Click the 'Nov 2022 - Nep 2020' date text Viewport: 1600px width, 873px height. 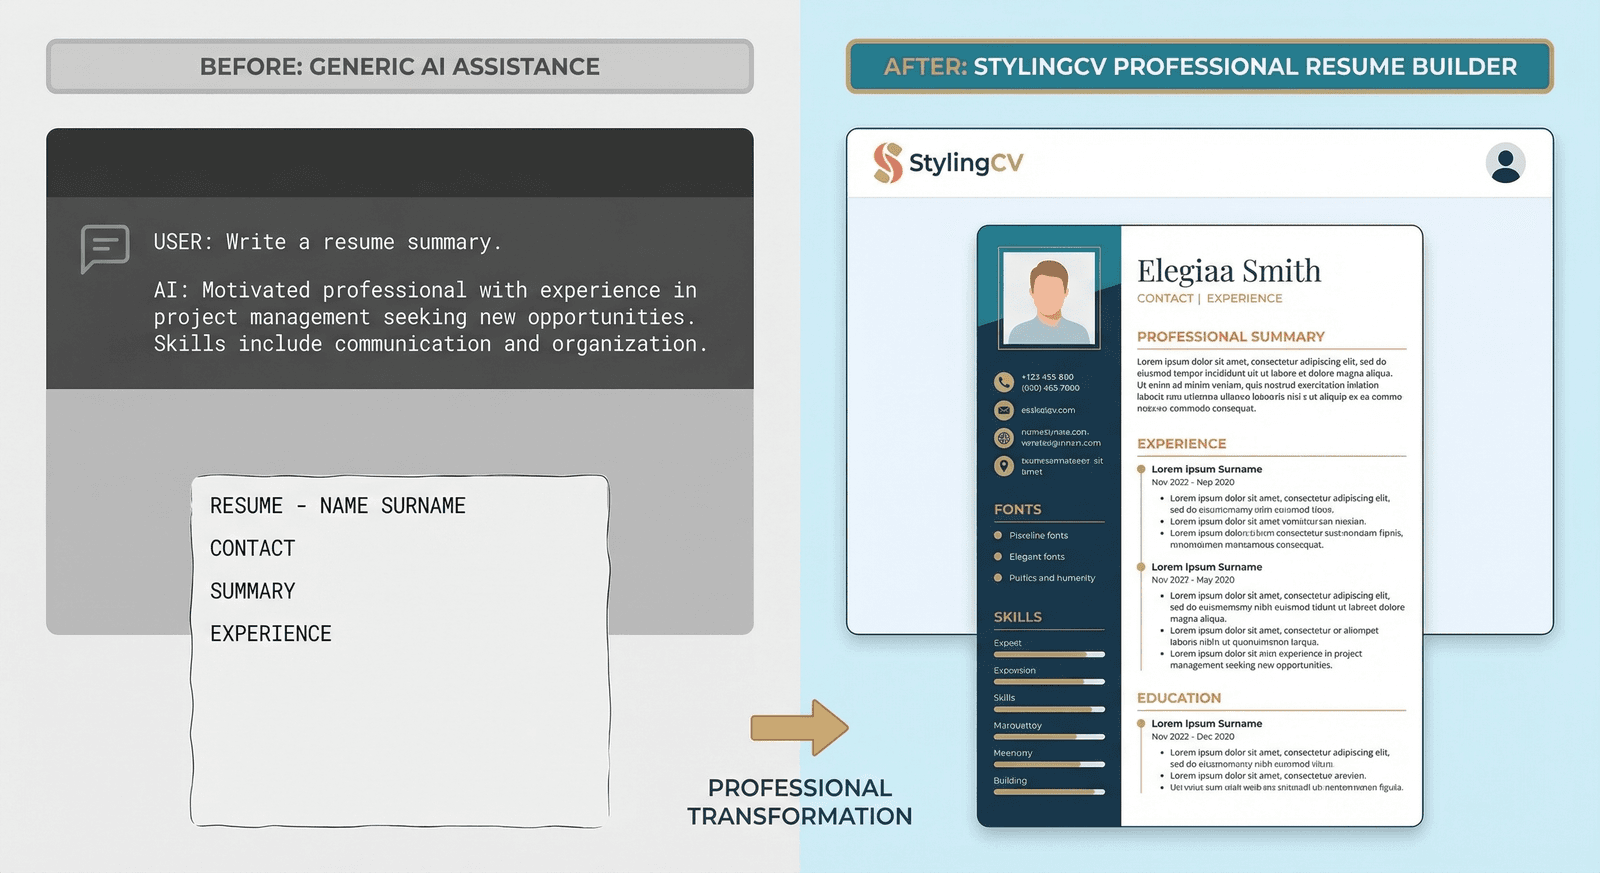pyautogui.click(x=1193, y=482)
